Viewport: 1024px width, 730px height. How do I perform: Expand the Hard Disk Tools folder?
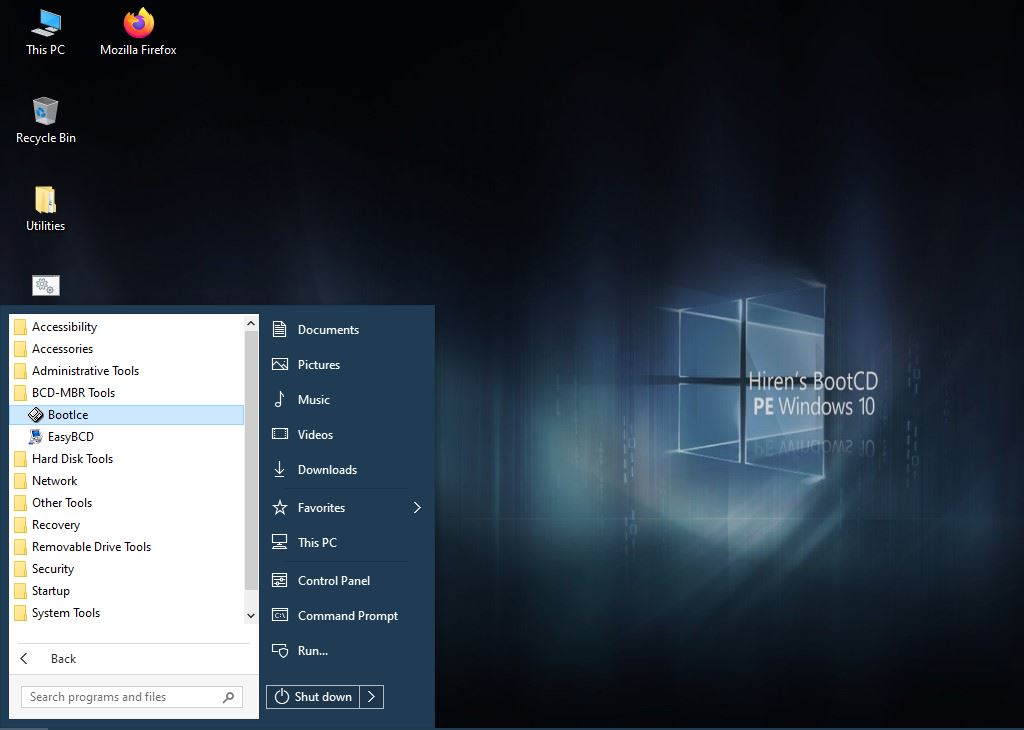click(x=72, y=459)
